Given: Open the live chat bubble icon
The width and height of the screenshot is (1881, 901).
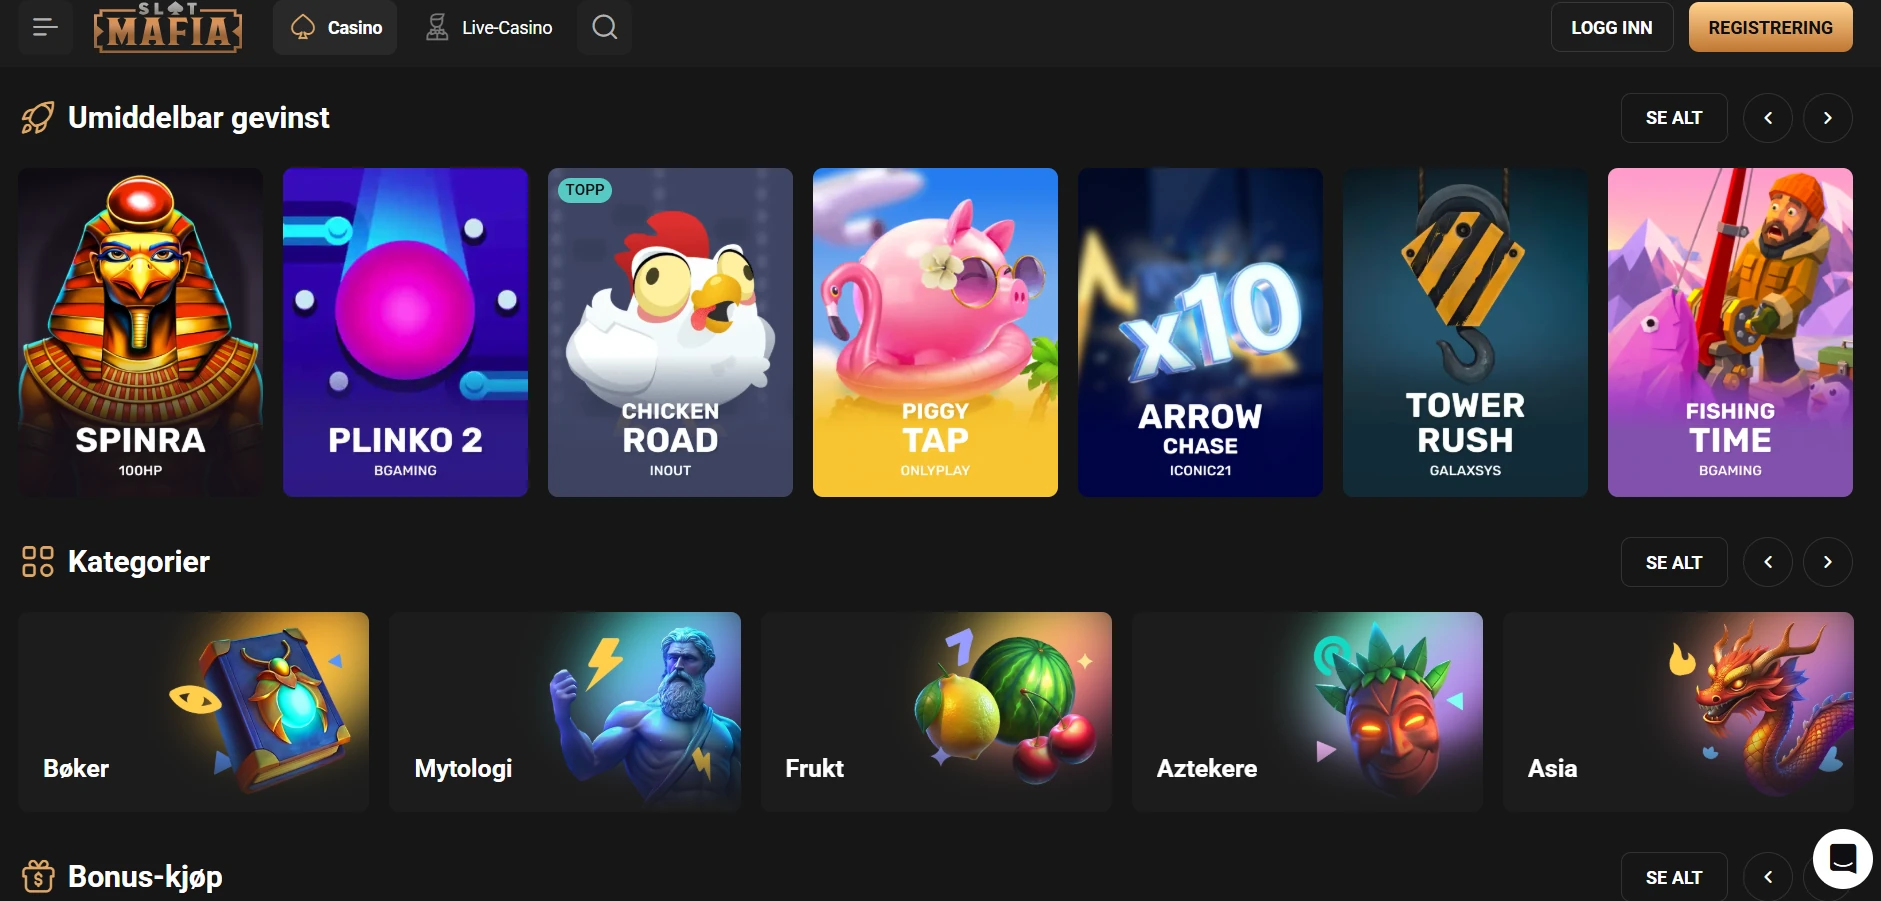Looking at the screenshot, I should pos(1842,858).
